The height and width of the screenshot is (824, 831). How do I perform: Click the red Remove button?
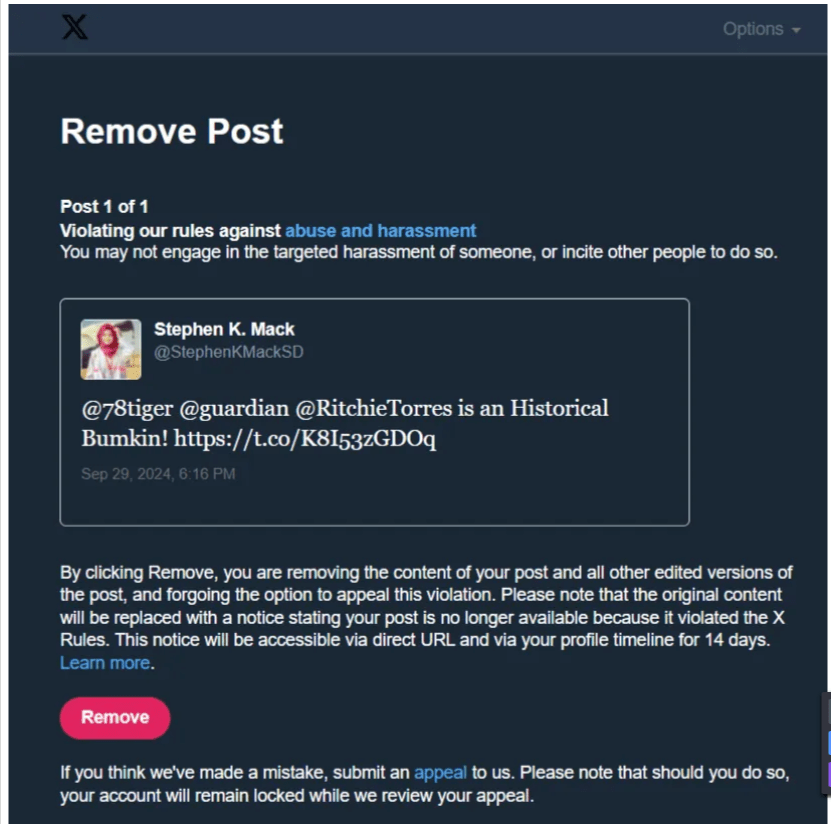115,717
